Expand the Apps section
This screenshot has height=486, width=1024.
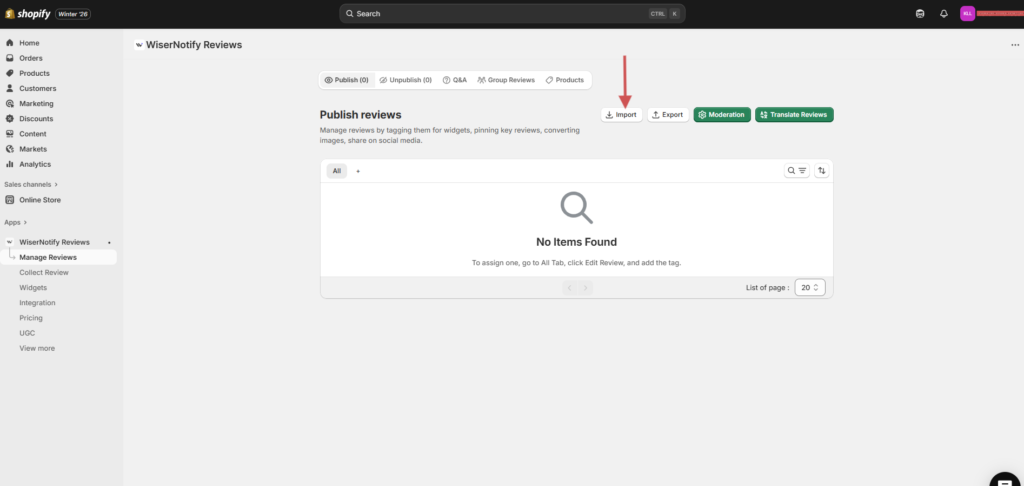pyautogui.click(x=15, y=222)
